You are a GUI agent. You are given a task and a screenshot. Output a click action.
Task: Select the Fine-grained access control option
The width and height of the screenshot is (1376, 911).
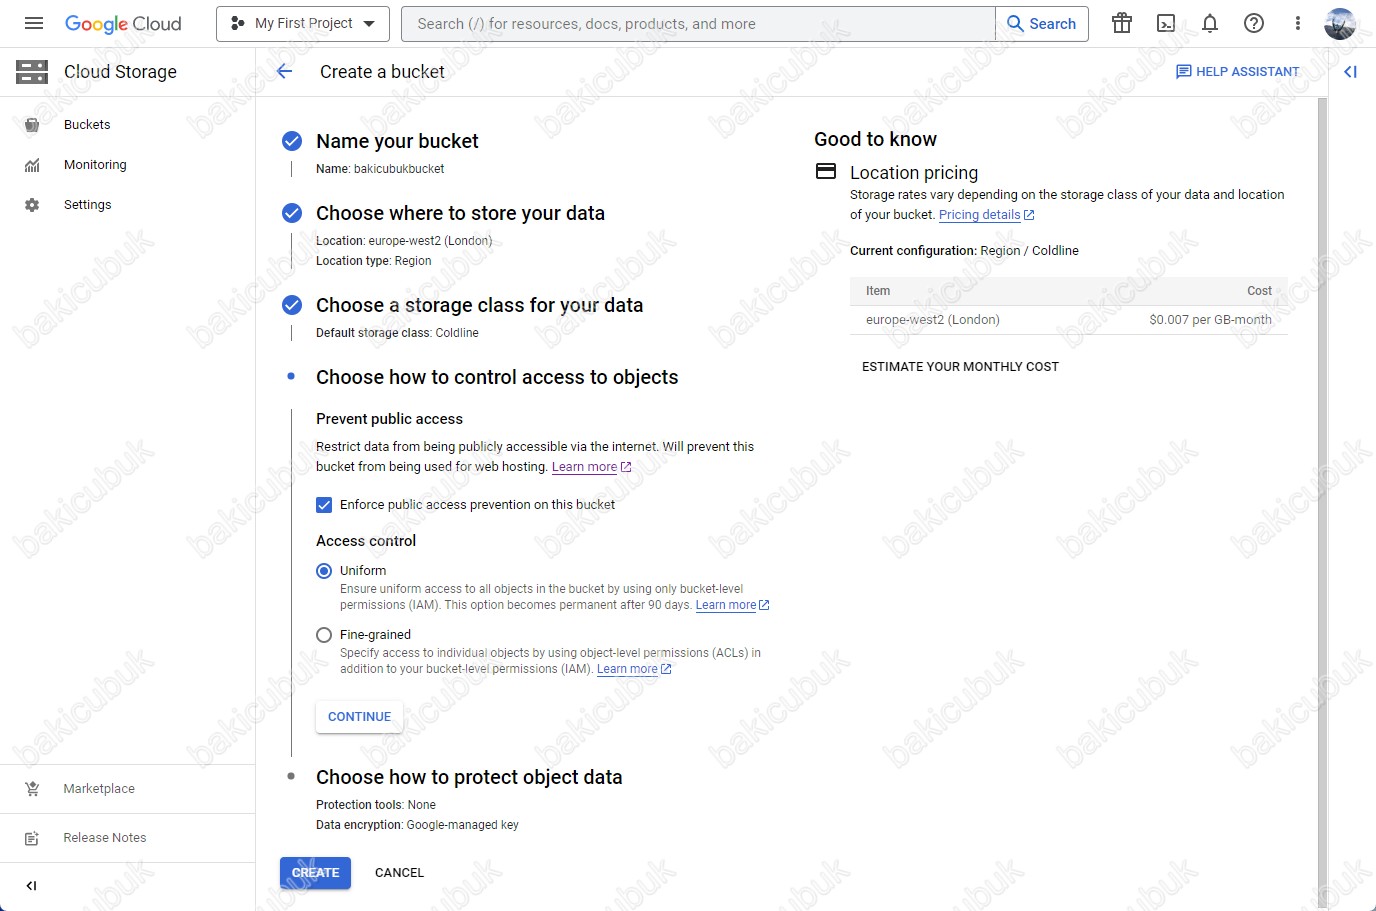tap(324, 635)
